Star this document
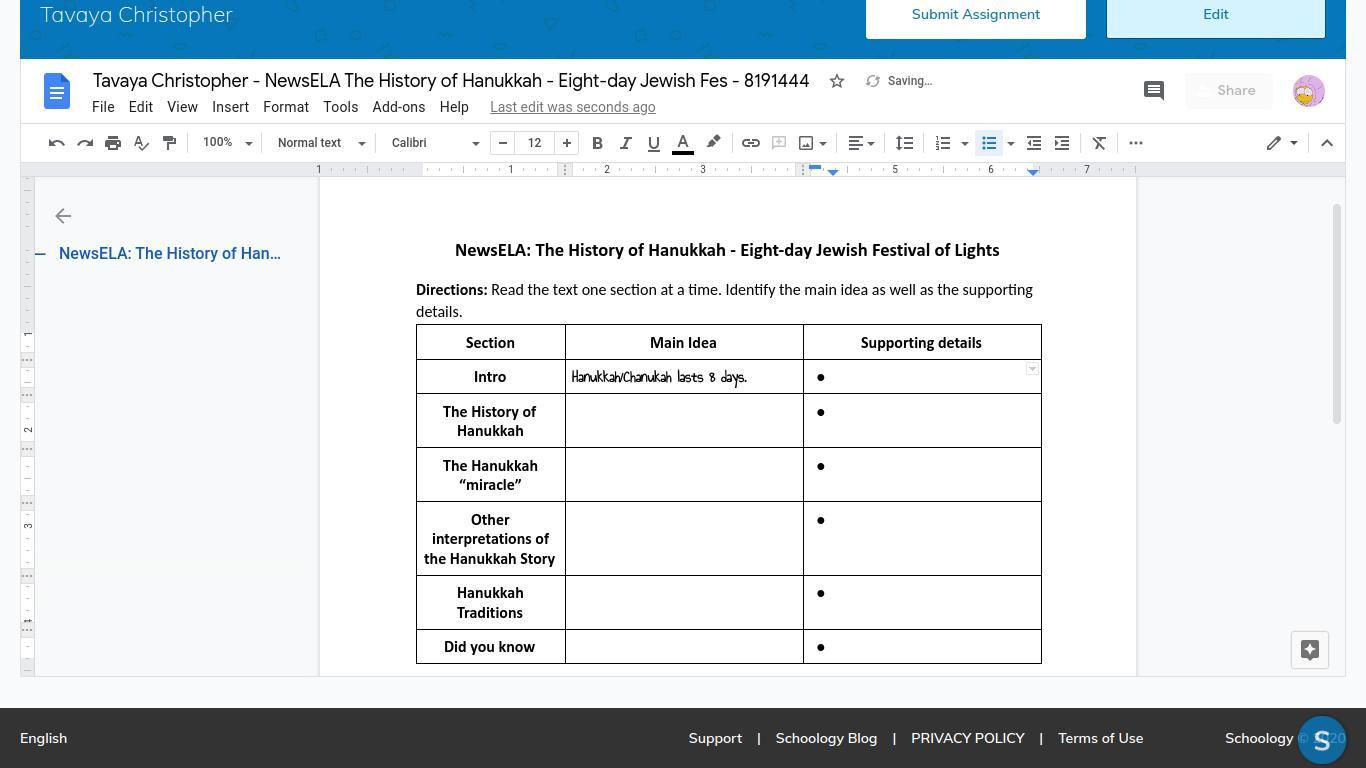 point(837,81)
